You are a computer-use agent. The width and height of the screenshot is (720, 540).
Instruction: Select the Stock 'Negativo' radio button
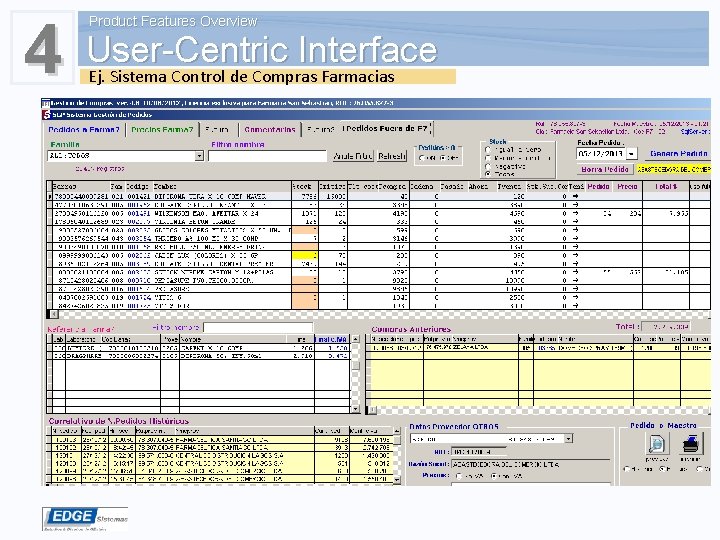[488, 166]
